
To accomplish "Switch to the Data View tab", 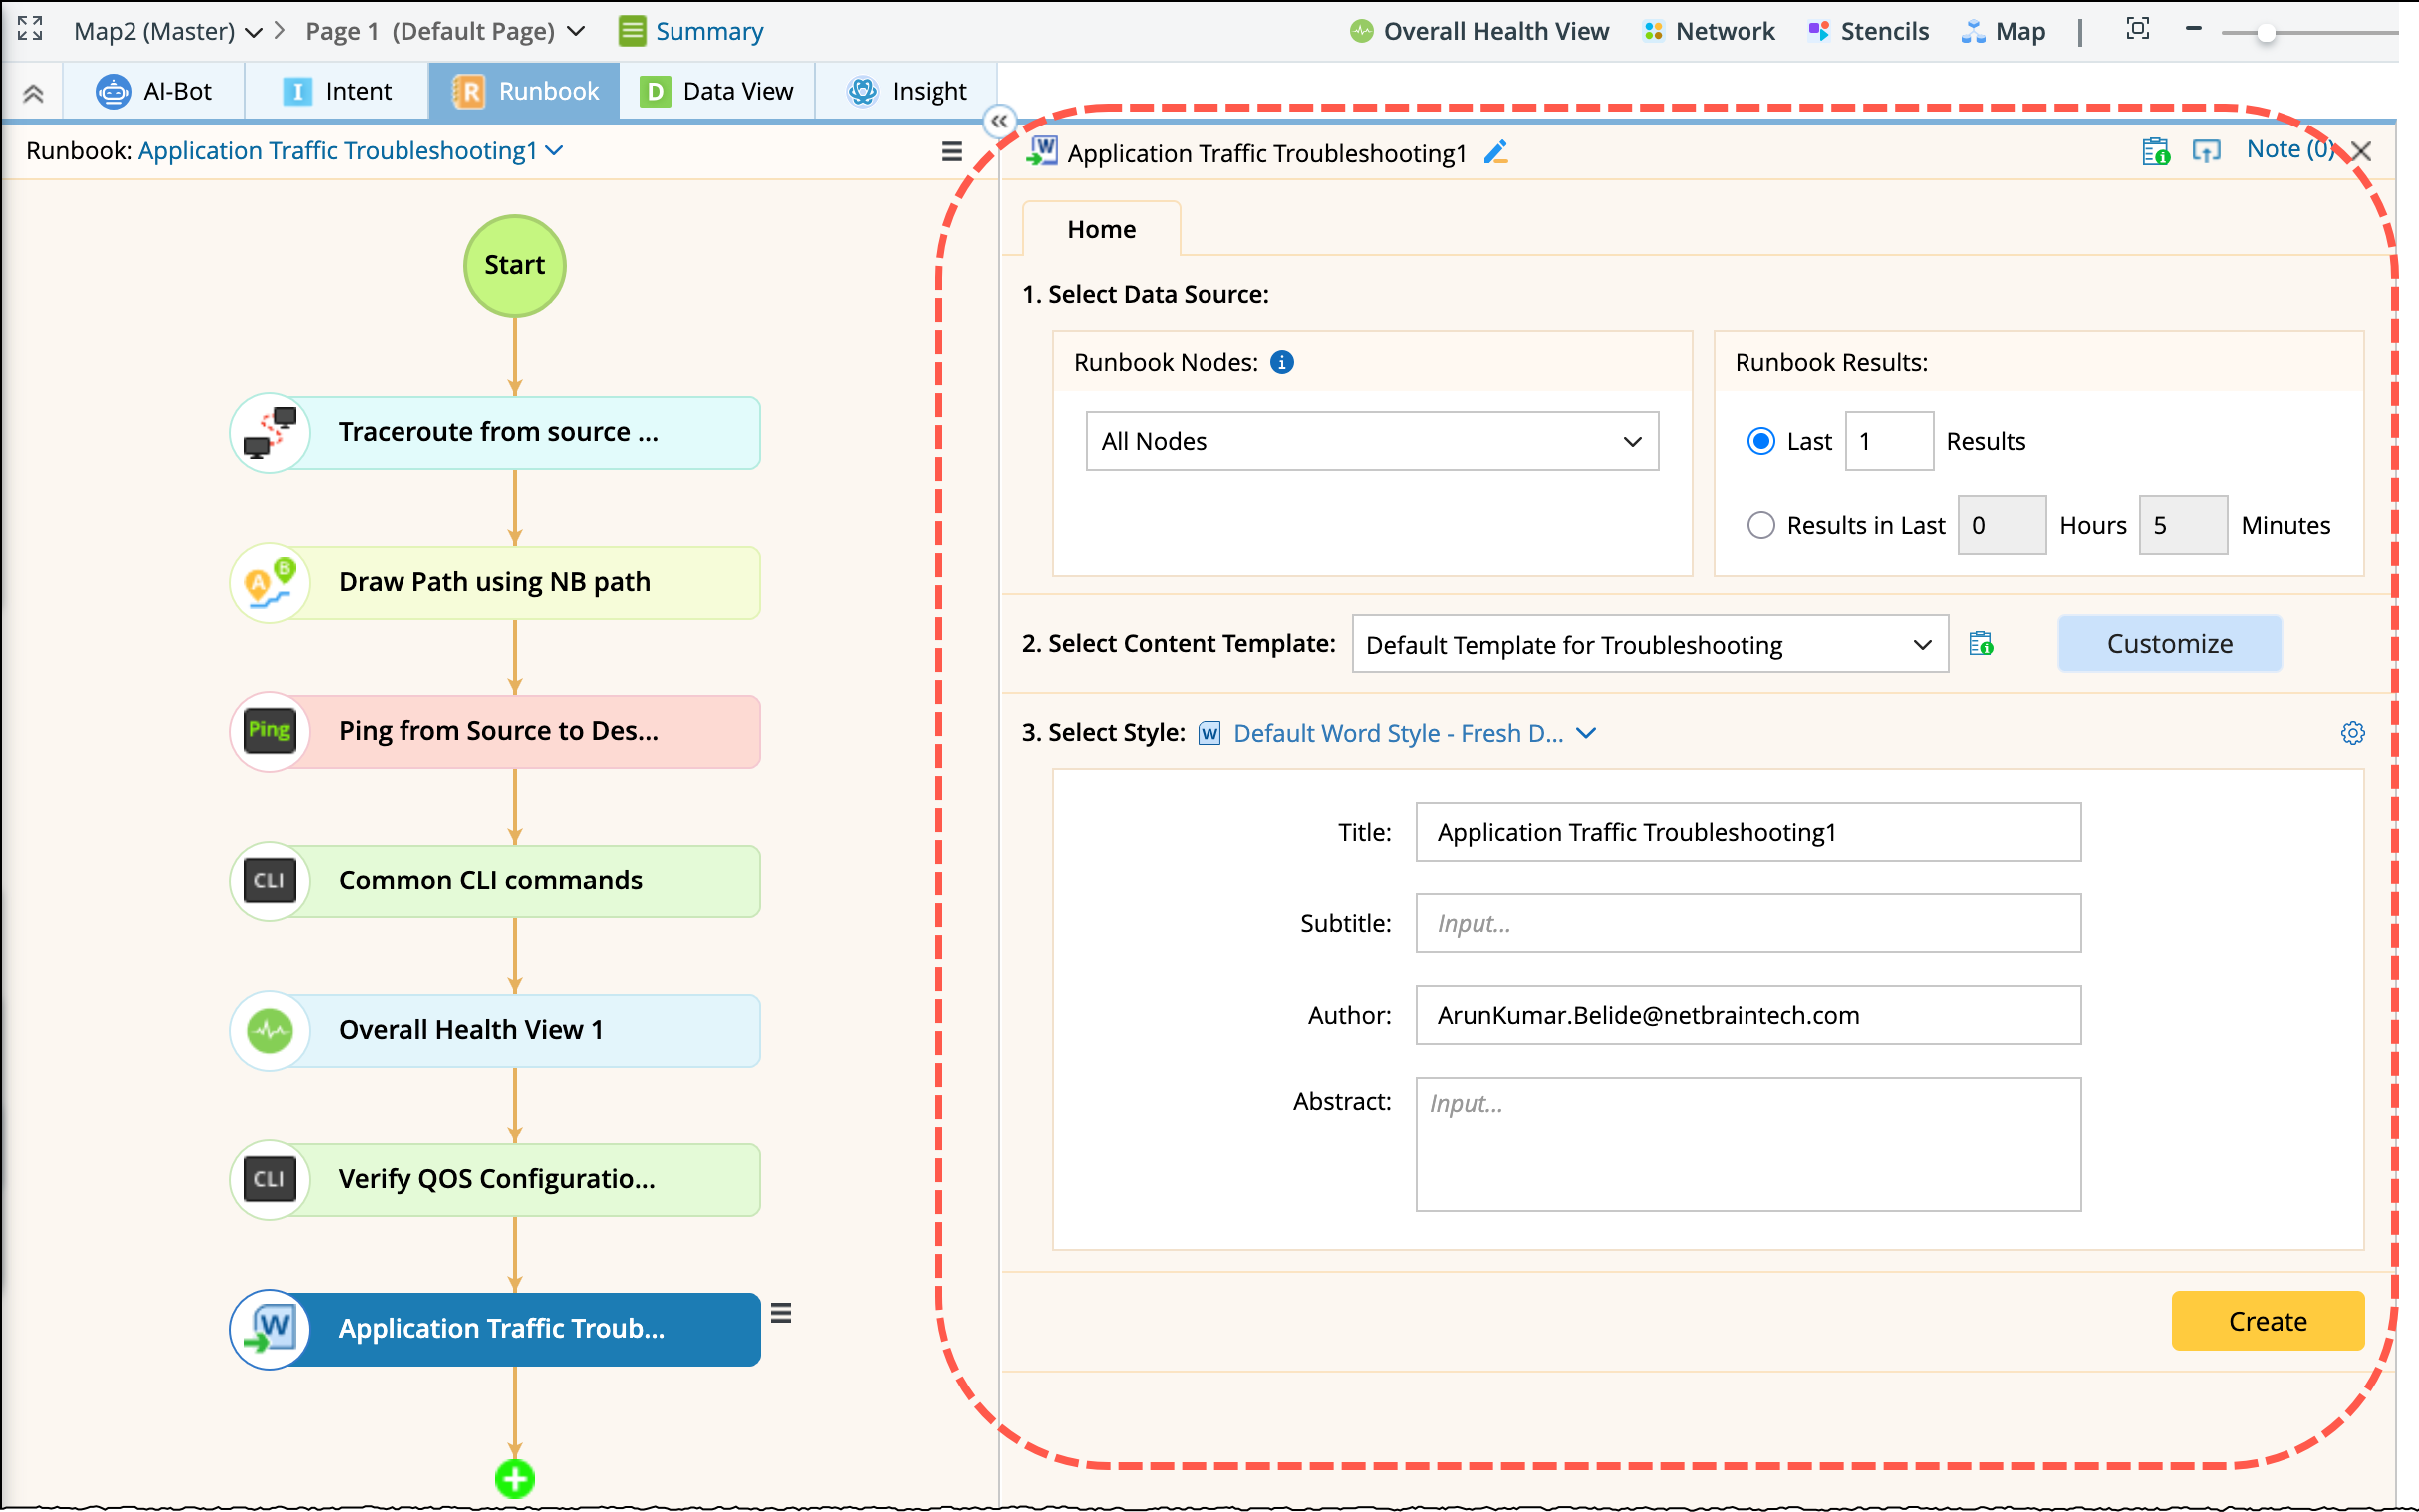I will tap(717, 91).
